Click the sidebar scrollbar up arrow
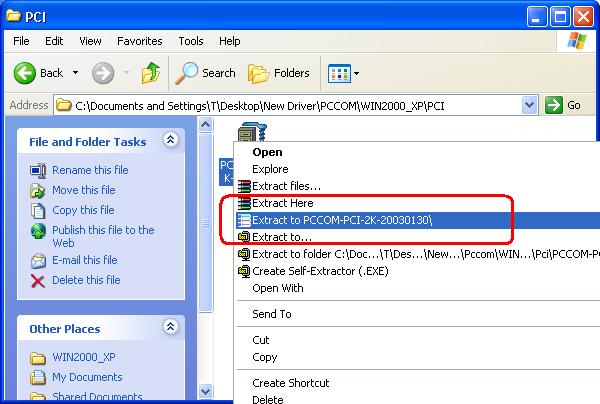 (x=205, y=125)
